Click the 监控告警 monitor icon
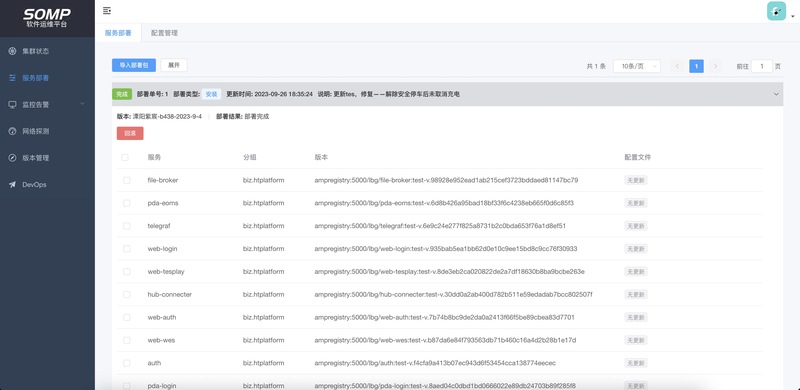 (12, 105)
